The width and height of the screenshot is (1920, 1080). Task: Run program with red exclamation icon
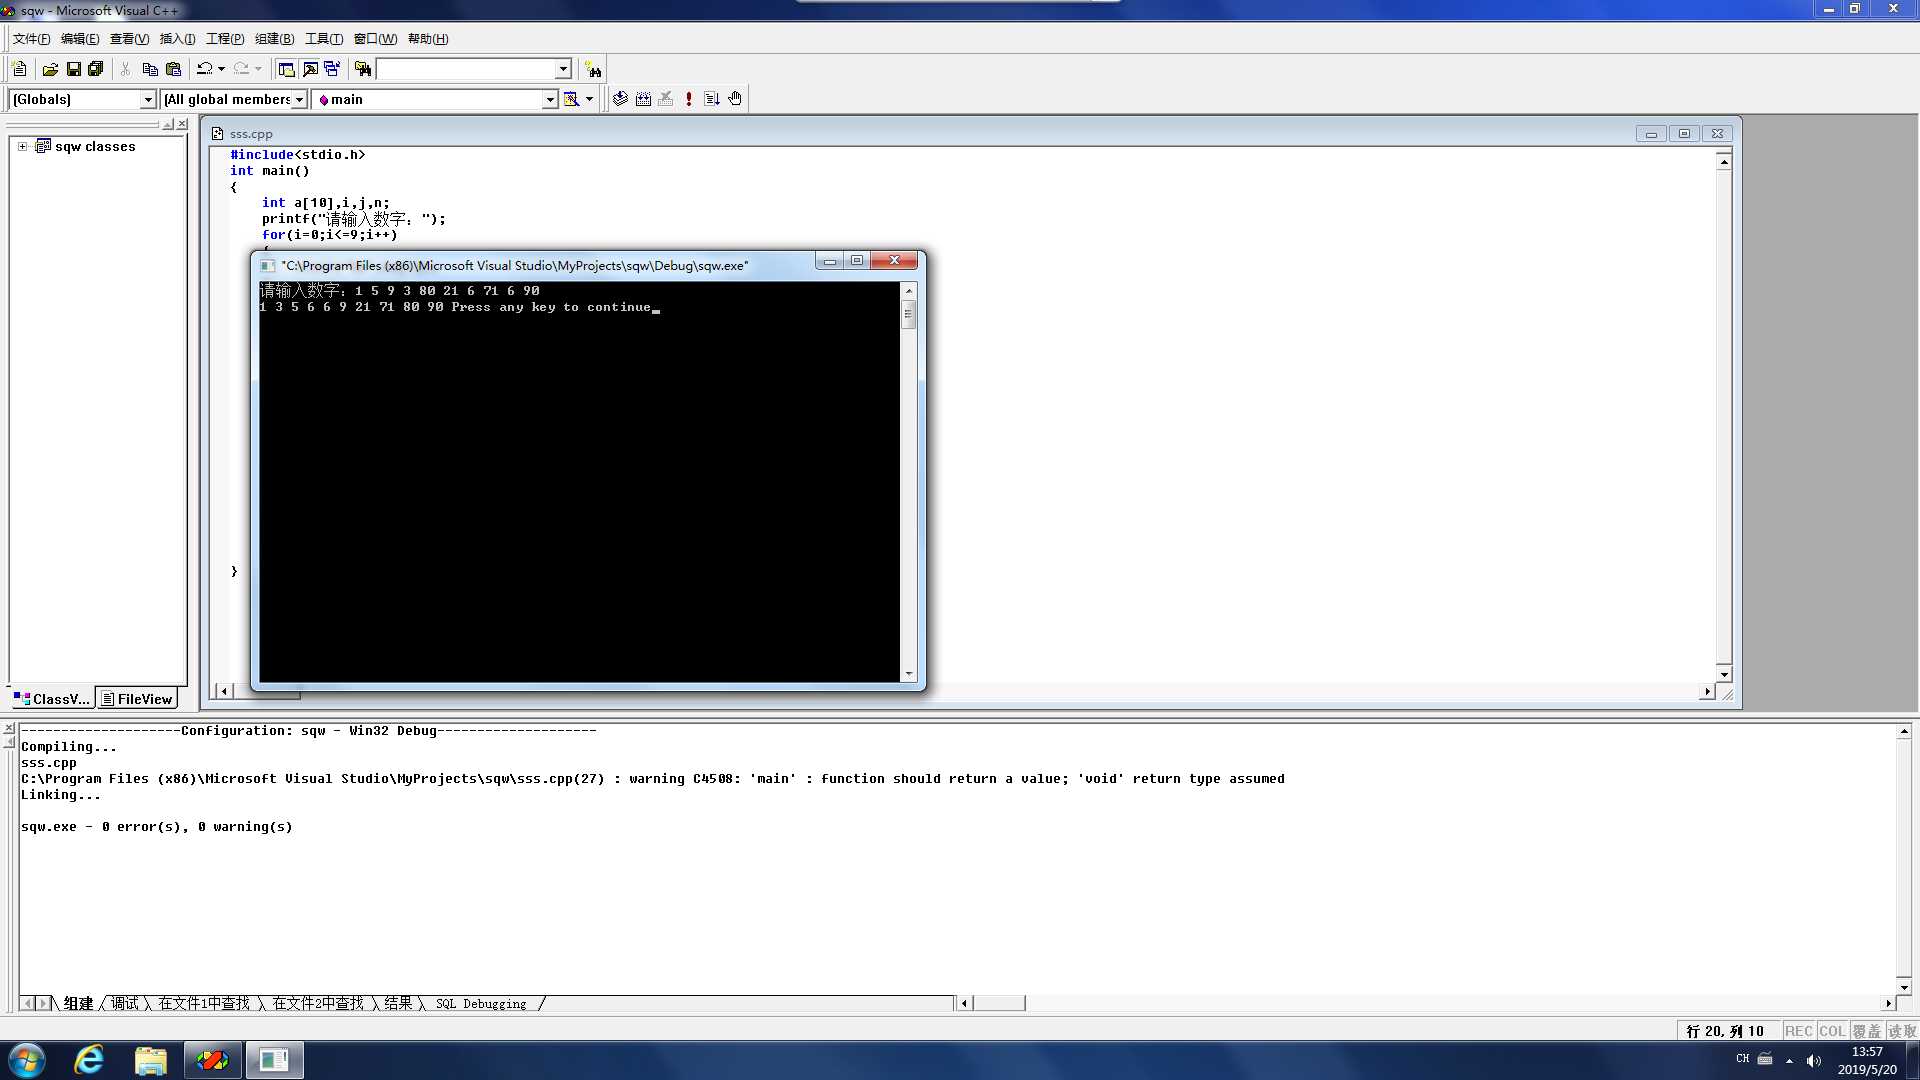tap(689, 99)
